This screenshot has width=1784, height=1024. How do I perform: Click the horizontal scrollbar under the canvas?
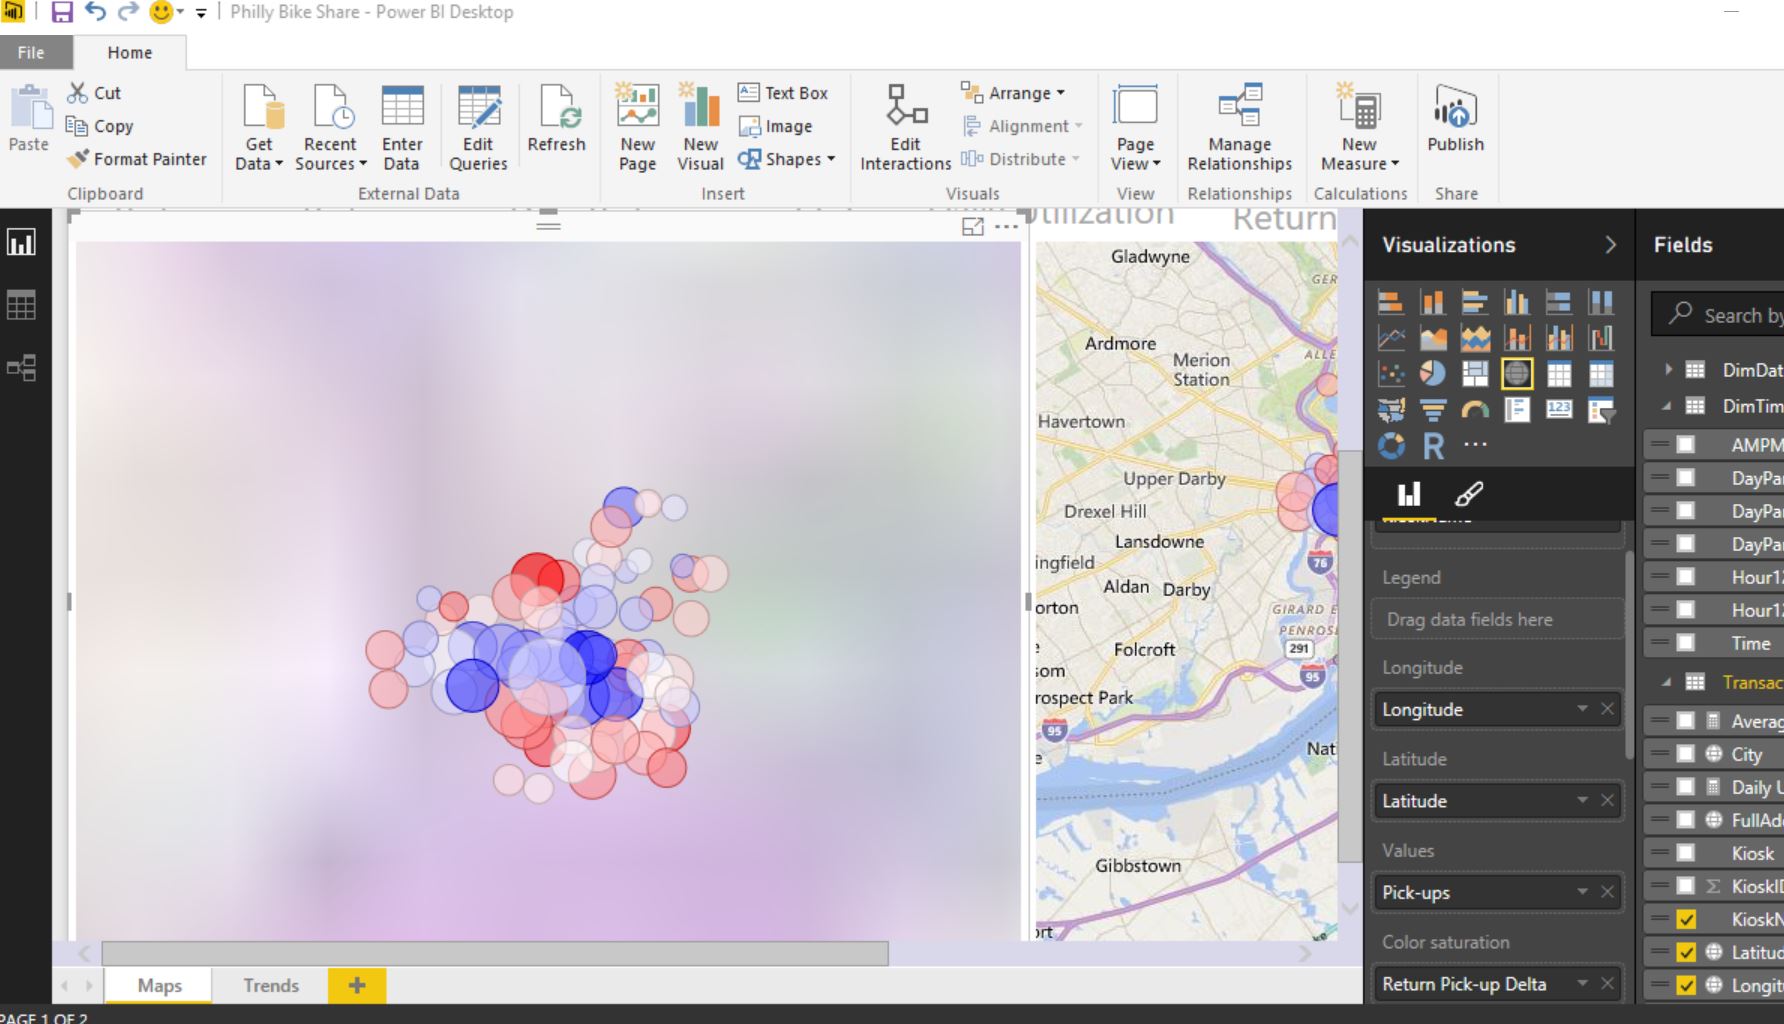click(495, 954)
